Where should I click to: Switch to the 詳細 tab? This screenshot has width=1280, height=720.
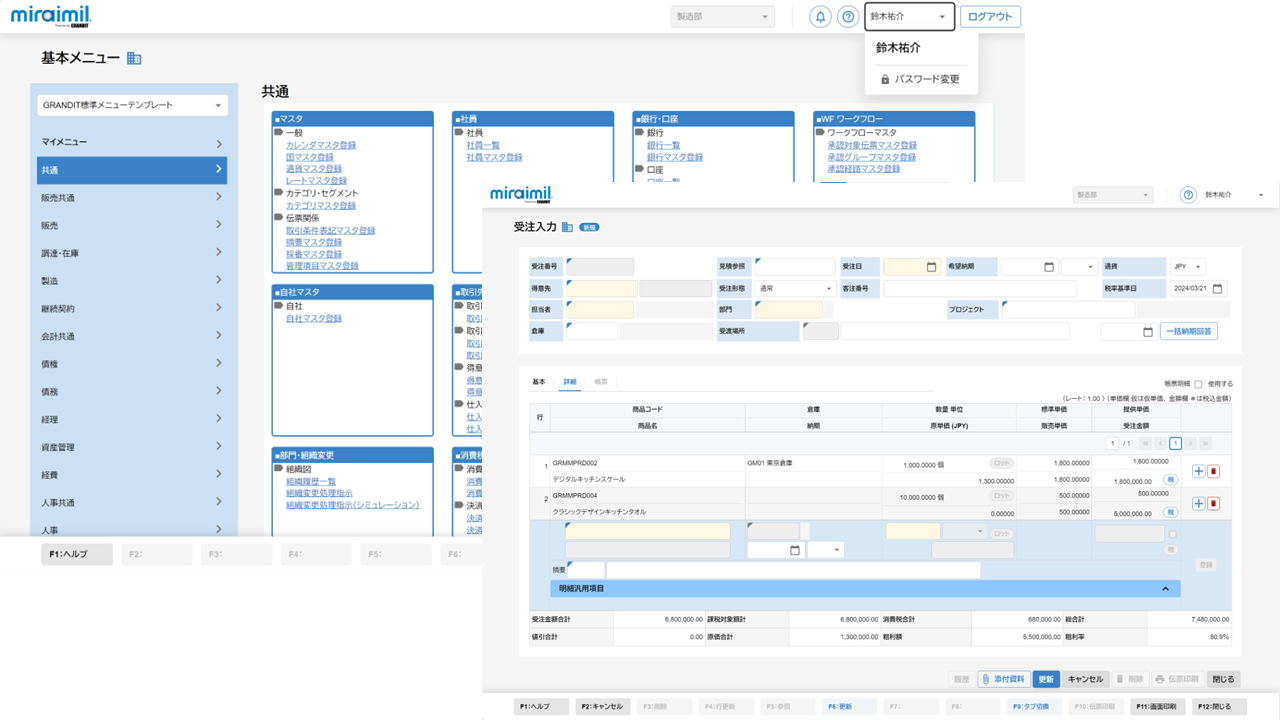(x=570, y=382)
